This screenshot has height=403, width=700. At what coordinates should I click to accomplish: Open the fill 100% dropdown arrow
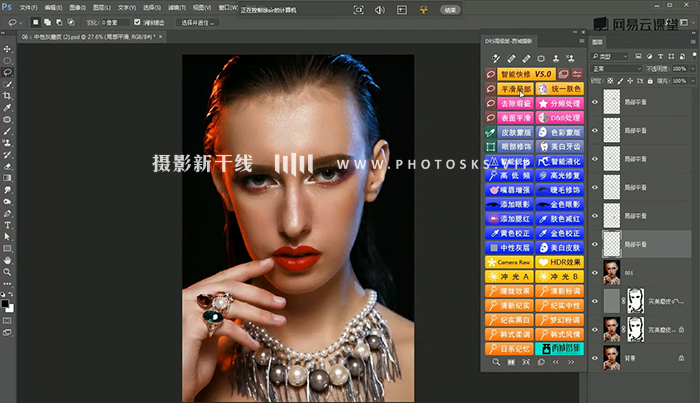(x=693, y=81)
